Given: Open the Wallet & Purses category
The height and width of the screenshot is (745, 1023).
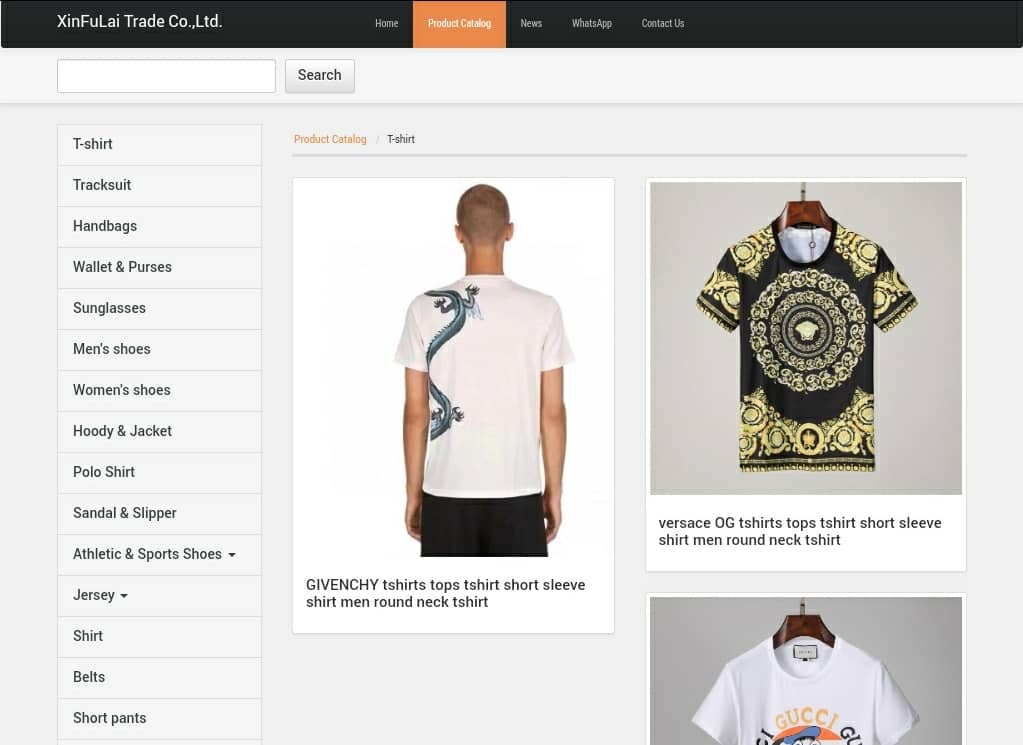Looking at the screenshot, I should 159,267.
